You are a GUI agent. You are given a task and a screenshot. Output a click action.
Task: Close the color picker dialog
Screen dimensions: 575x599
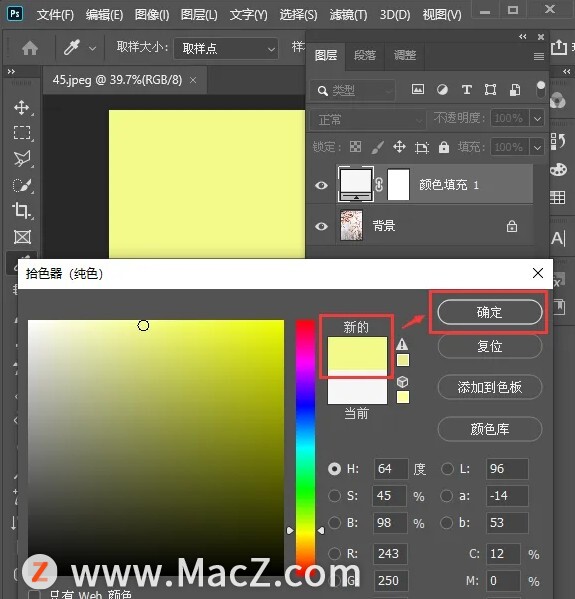coord(538,273)
